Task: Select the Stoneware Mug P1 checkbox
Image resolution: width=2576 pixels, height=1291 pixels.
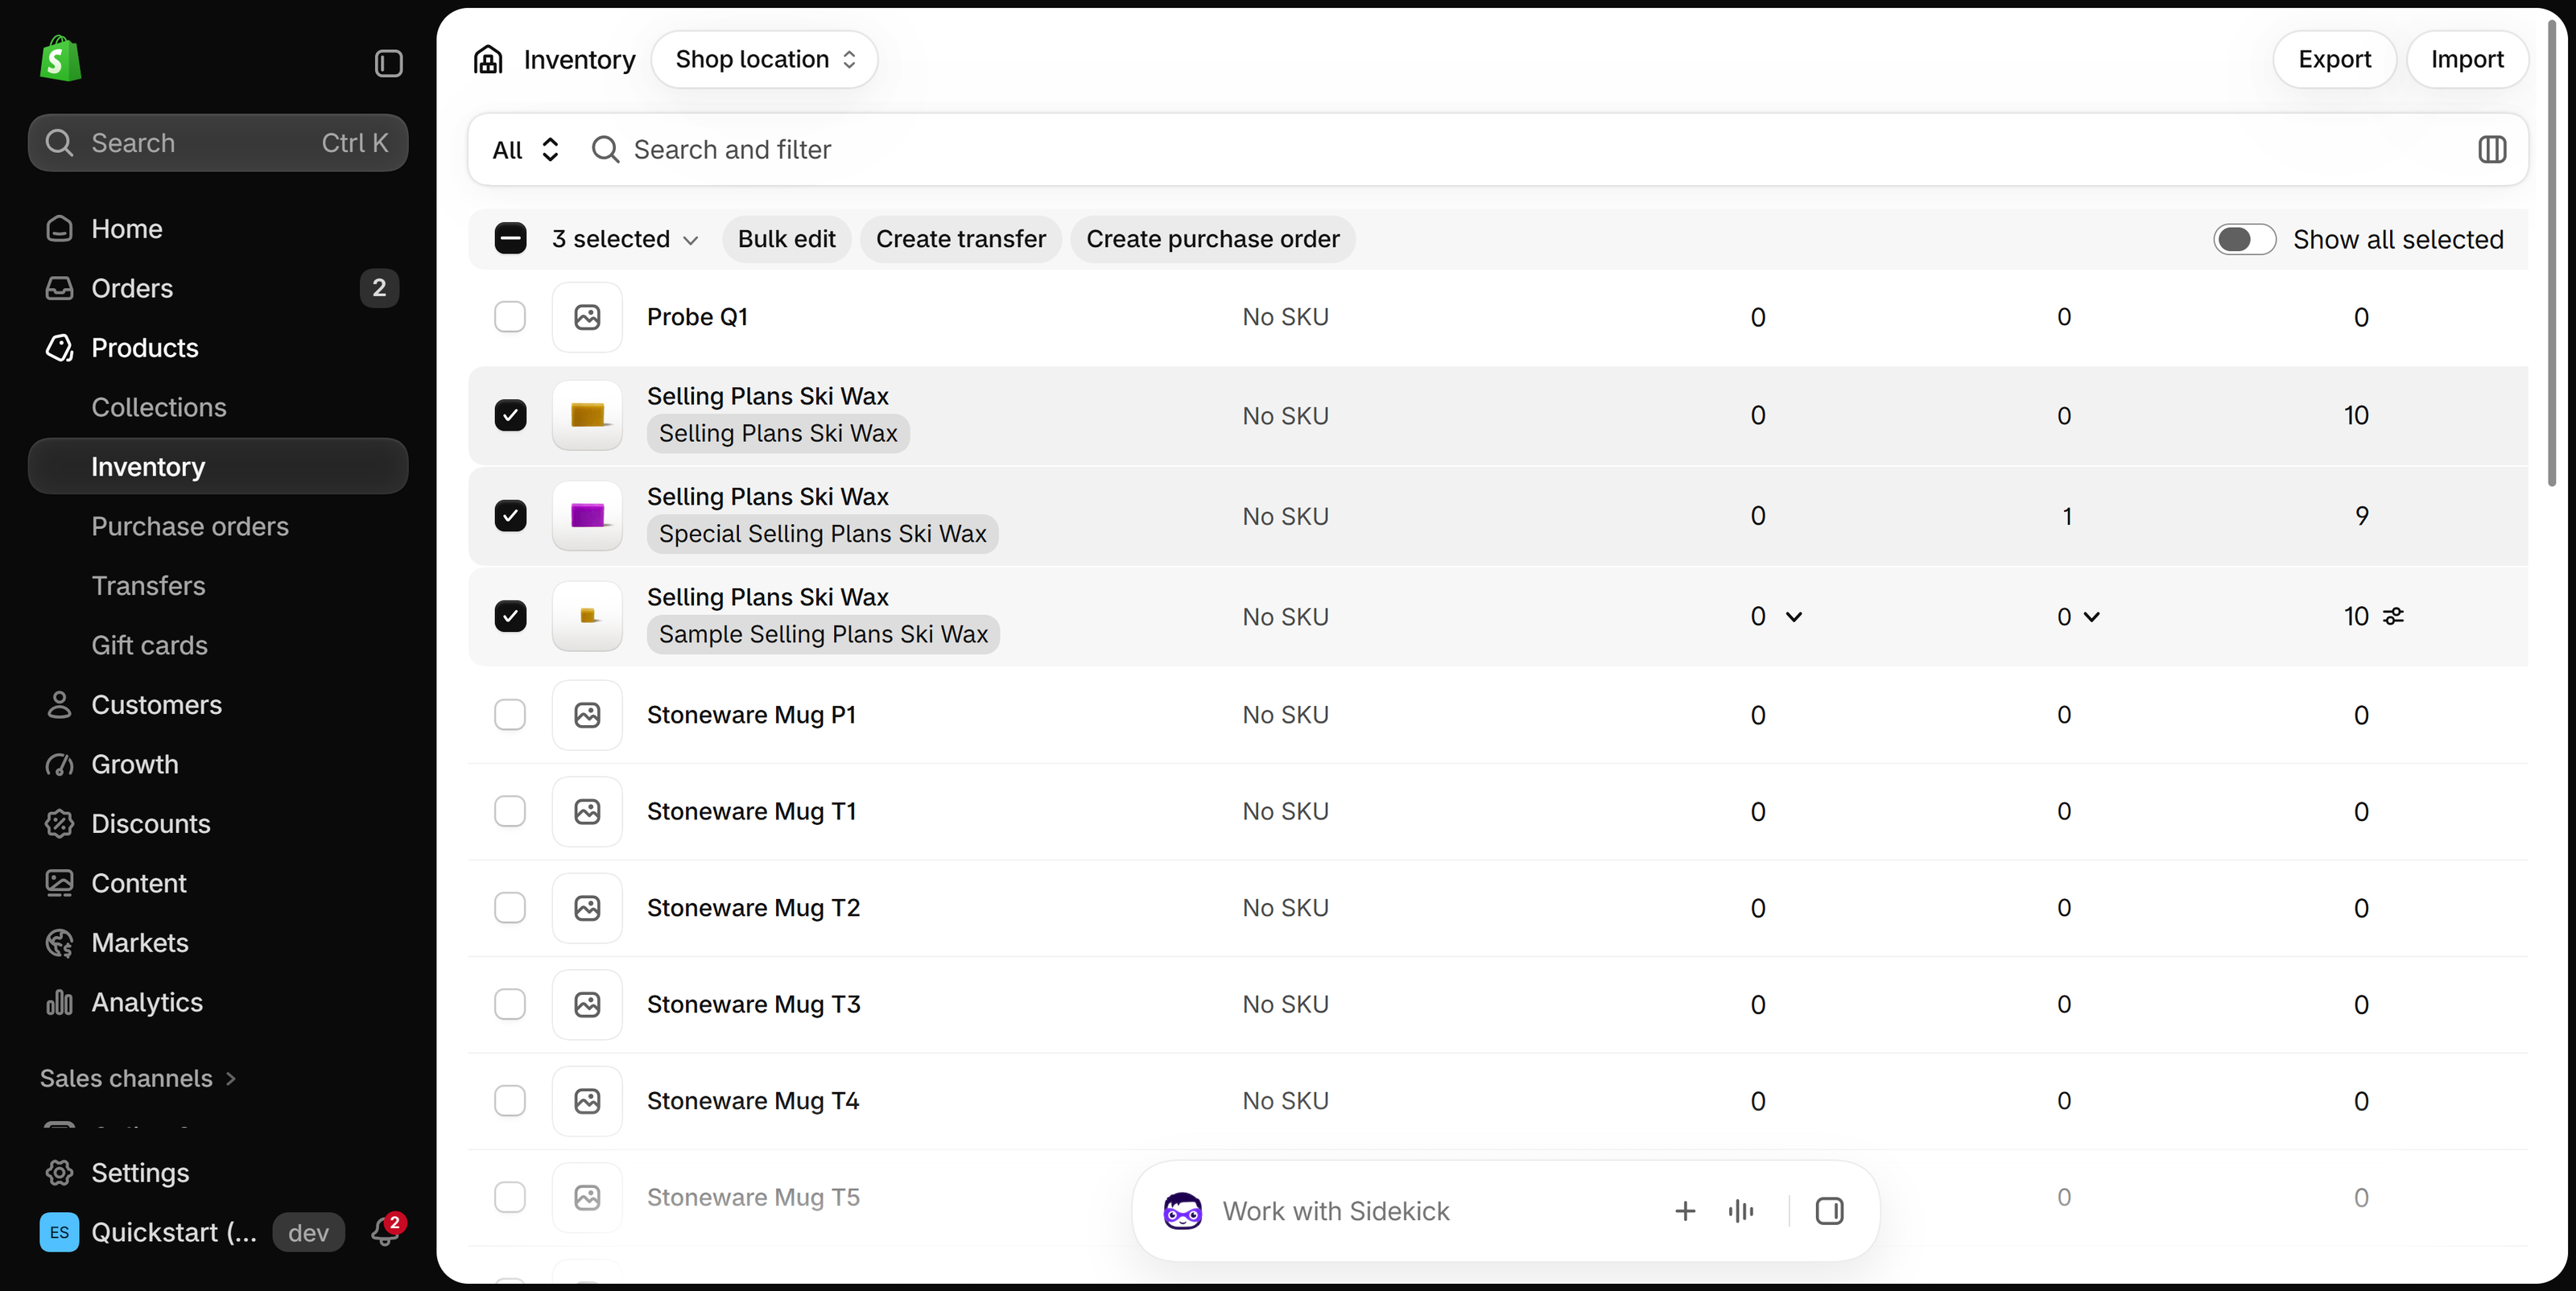Action: point(510,715)
